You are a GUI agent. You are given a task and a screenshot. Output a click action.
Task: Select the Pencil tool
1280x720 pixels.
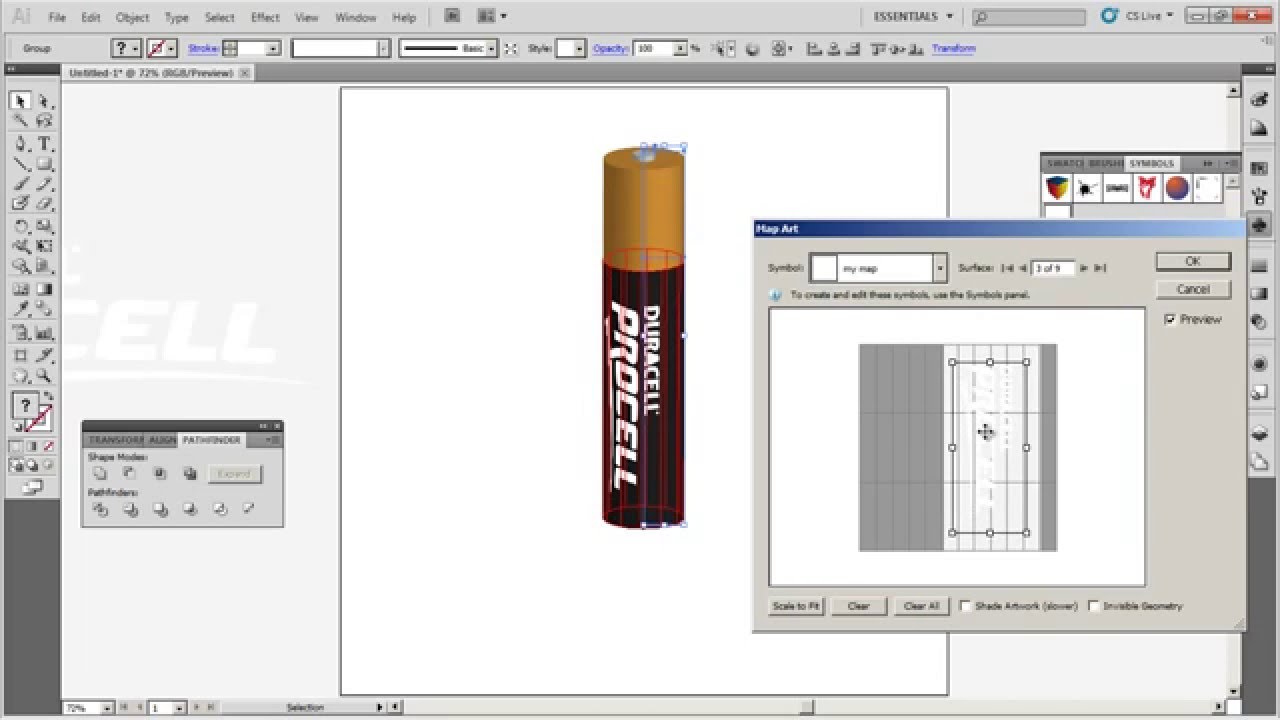point(45,184)
